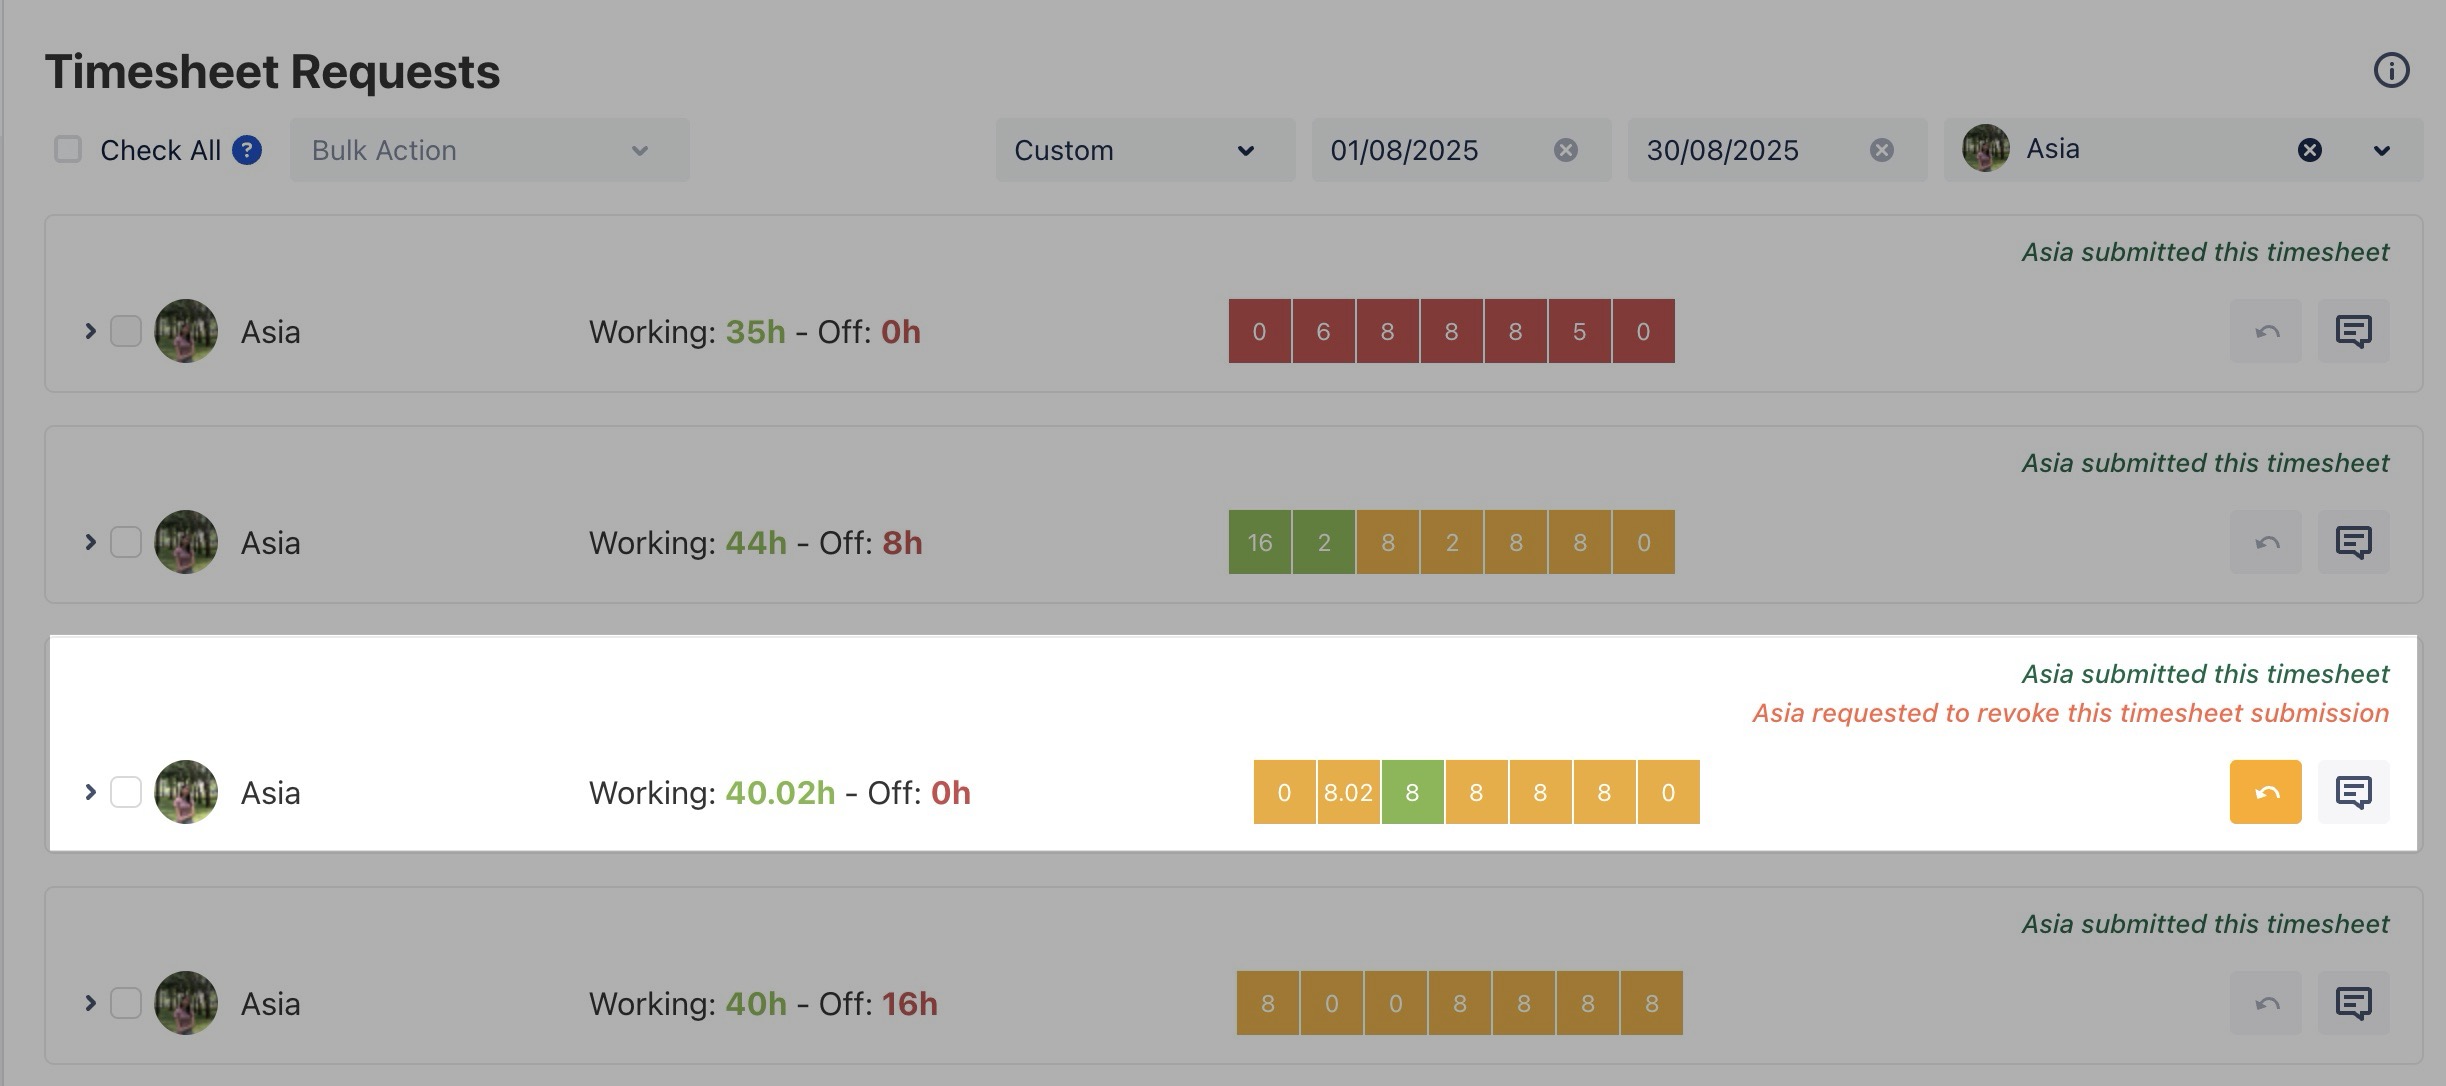
Task: Expand the 44h timesheet row details
Action: [90, 542]
